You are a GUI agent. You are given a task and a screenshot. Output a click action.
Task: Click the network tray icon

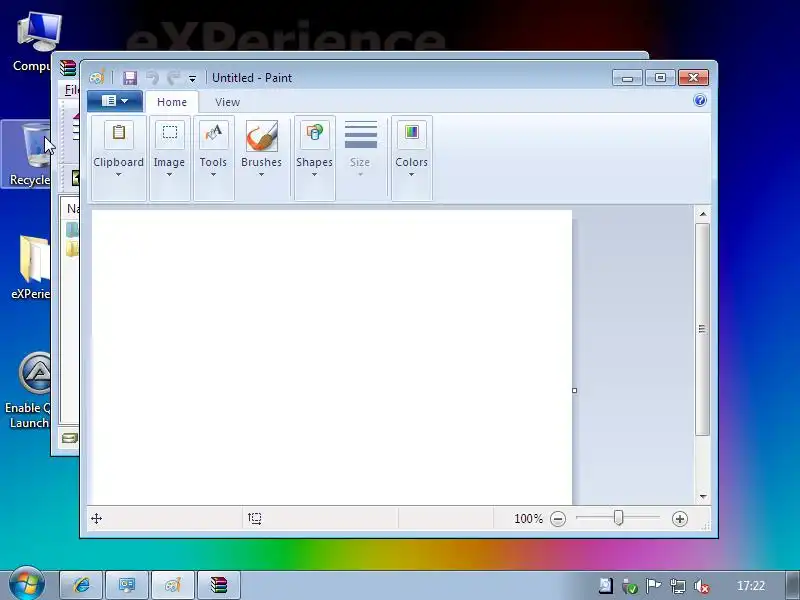[x=678, y=586]
